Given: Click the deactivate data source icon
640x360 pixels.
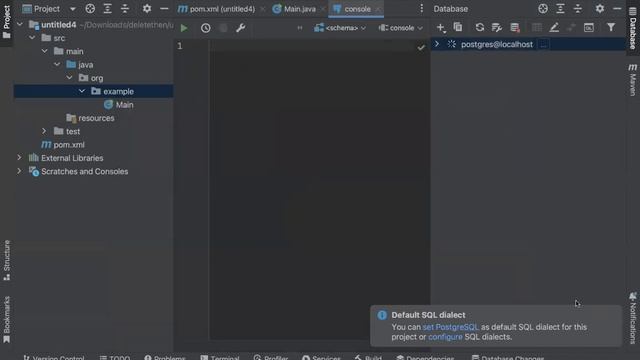Looking at the screenshot, I should (515, 27).
